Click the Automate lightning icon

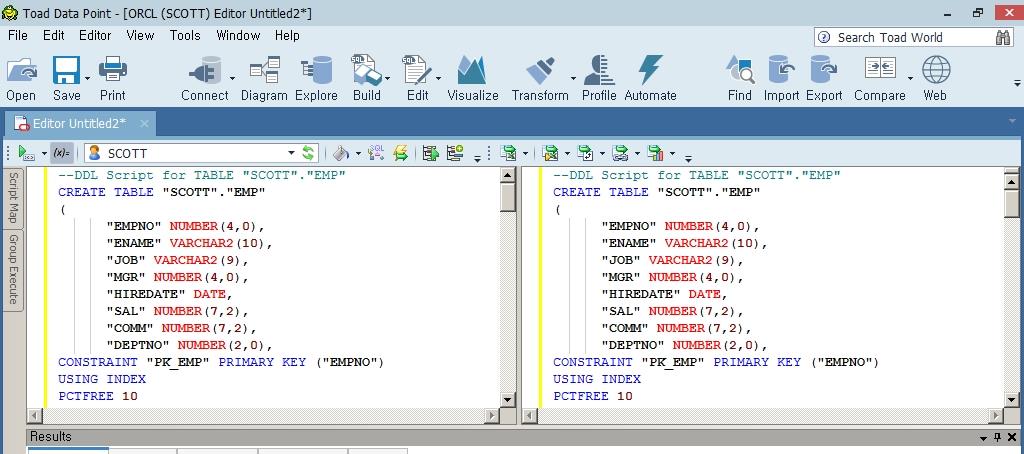click(x=650, y=78)
